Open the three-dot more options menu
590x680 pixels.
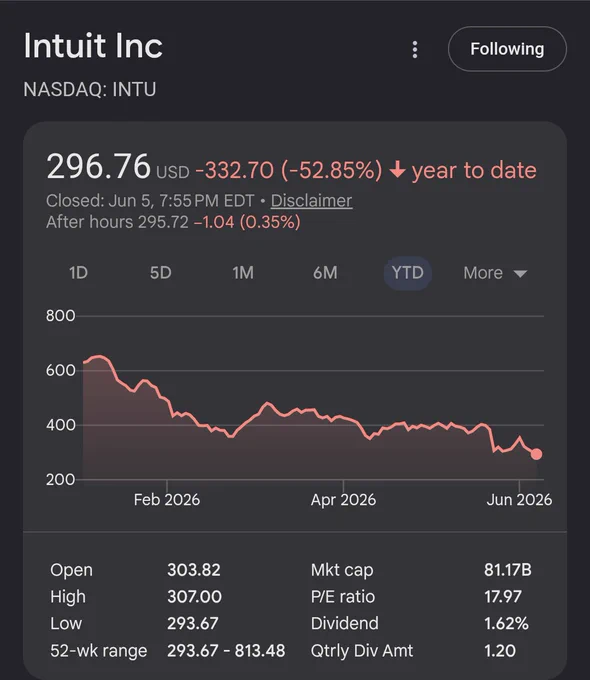pos(415,49)
